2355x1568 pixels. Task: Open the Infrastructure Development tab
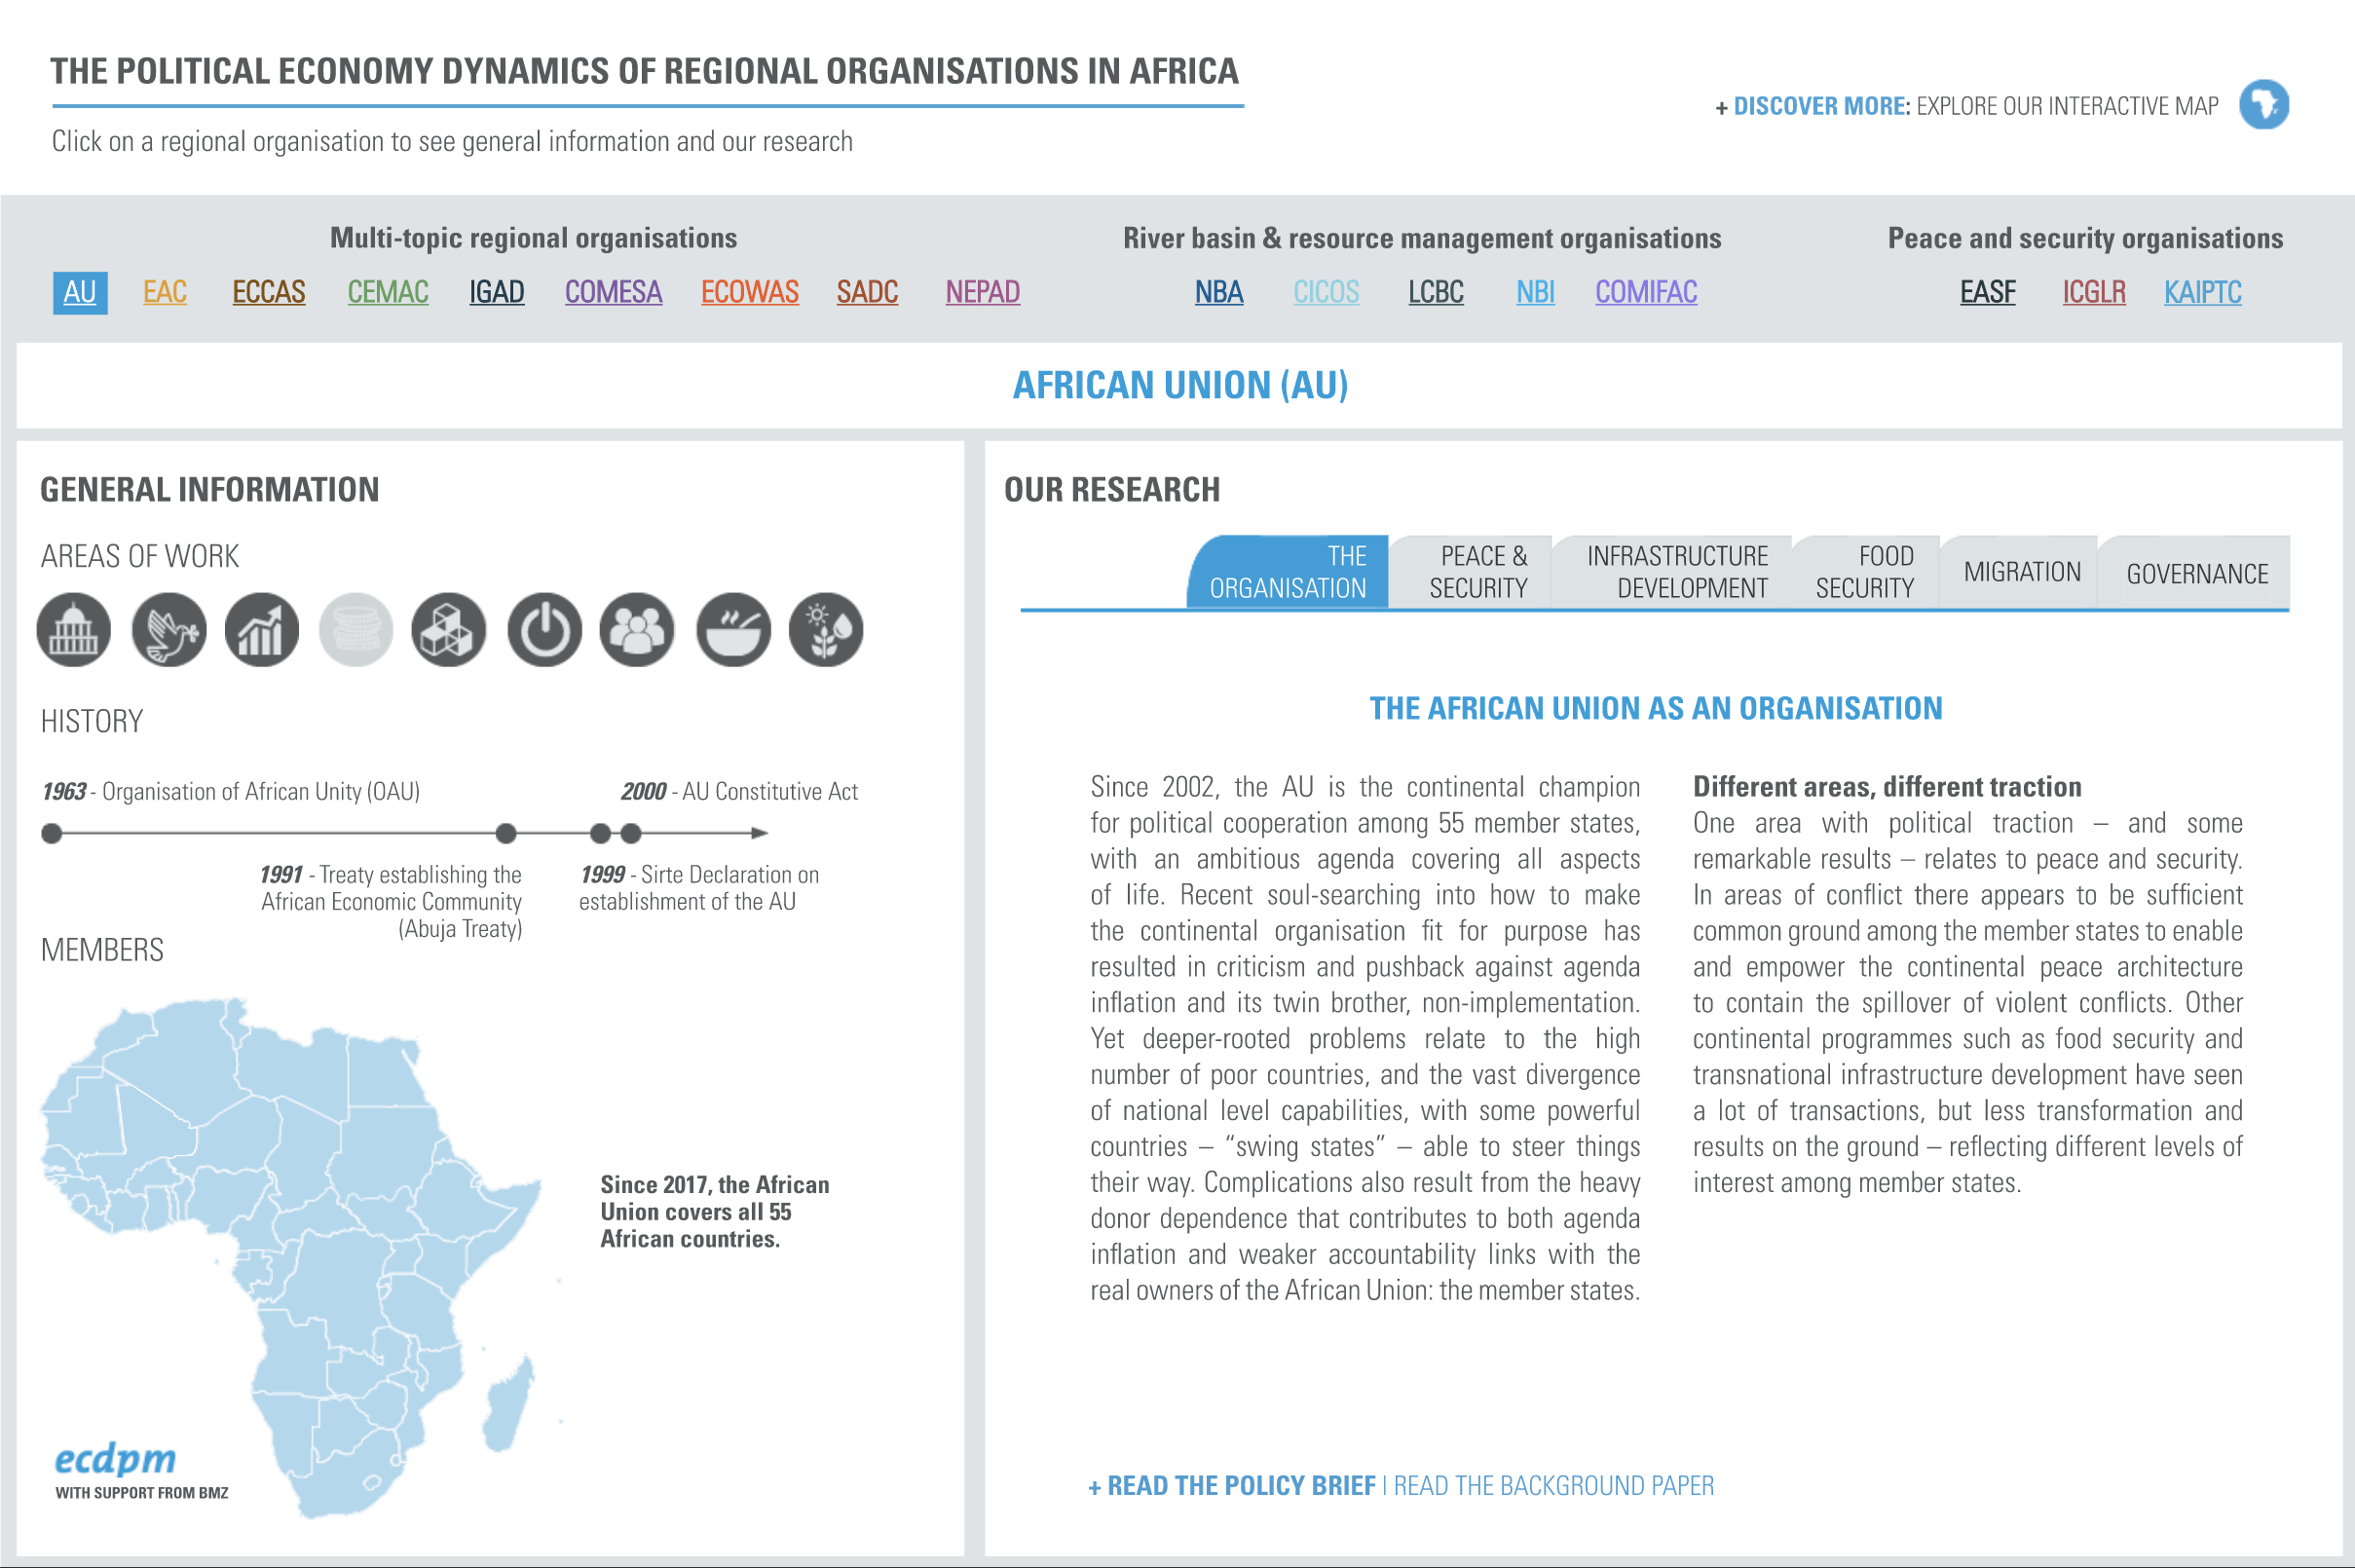click(x=1674, y=572)
